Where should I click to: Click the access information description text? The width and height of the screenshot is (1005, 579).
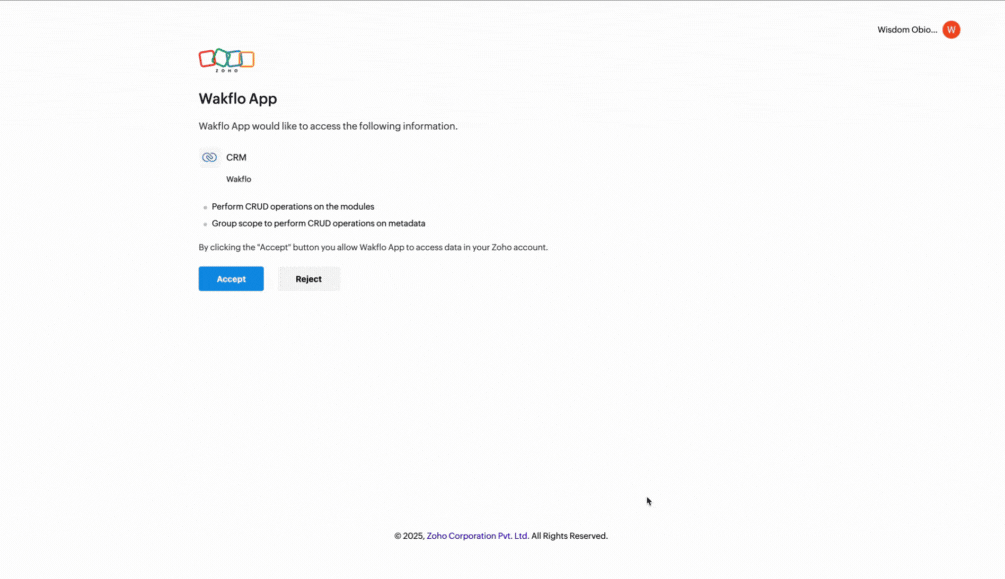(x=327, y=126)
